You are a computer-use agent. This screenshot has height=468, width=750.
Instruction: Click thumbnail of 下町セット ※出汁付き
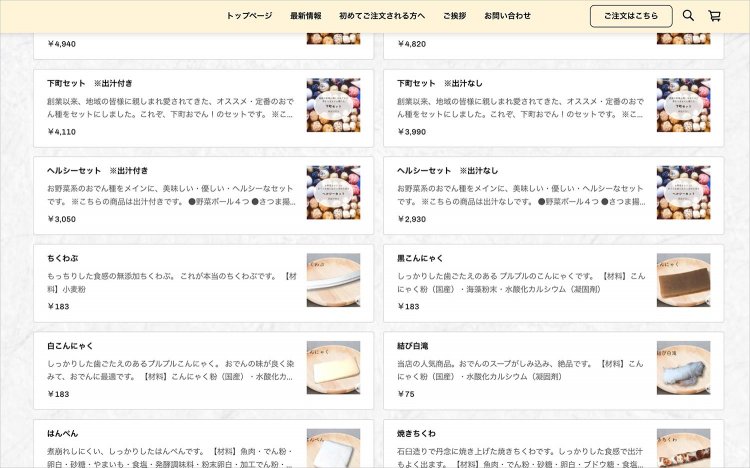pyautogui.click(x=333, y=105)
